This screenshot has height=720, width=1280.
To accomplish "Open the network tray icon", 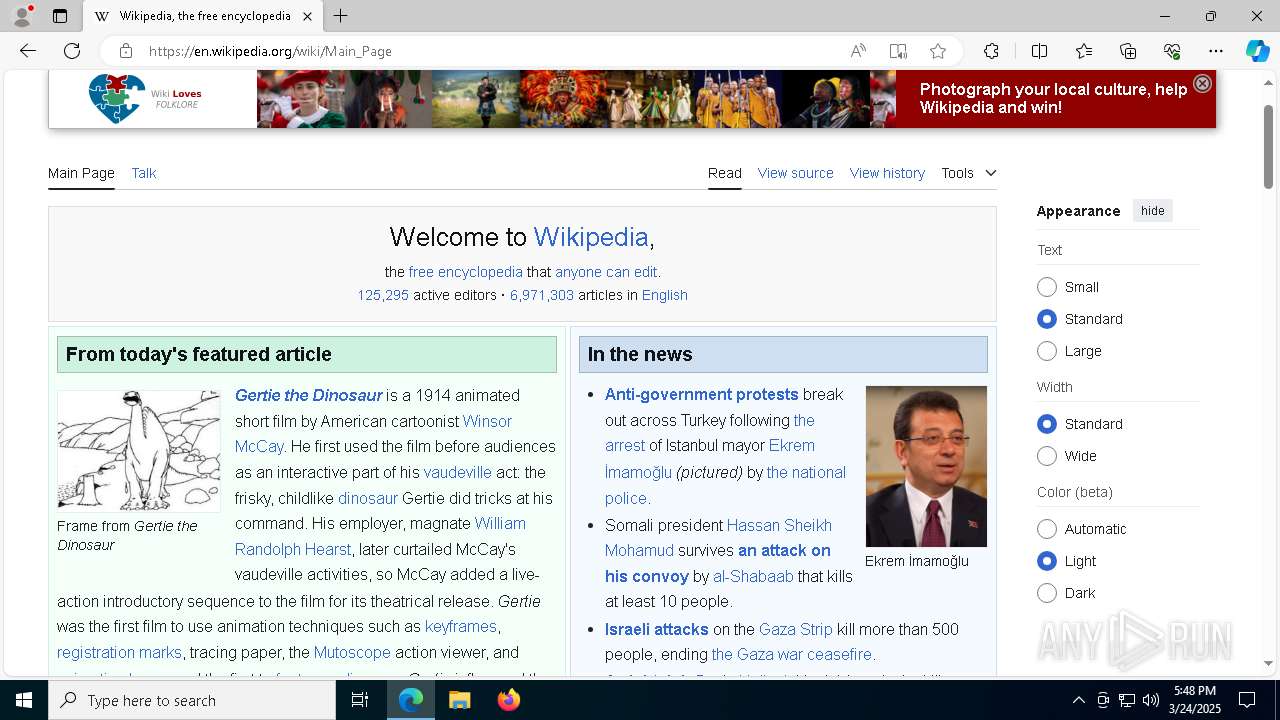I will [1127, 700].
